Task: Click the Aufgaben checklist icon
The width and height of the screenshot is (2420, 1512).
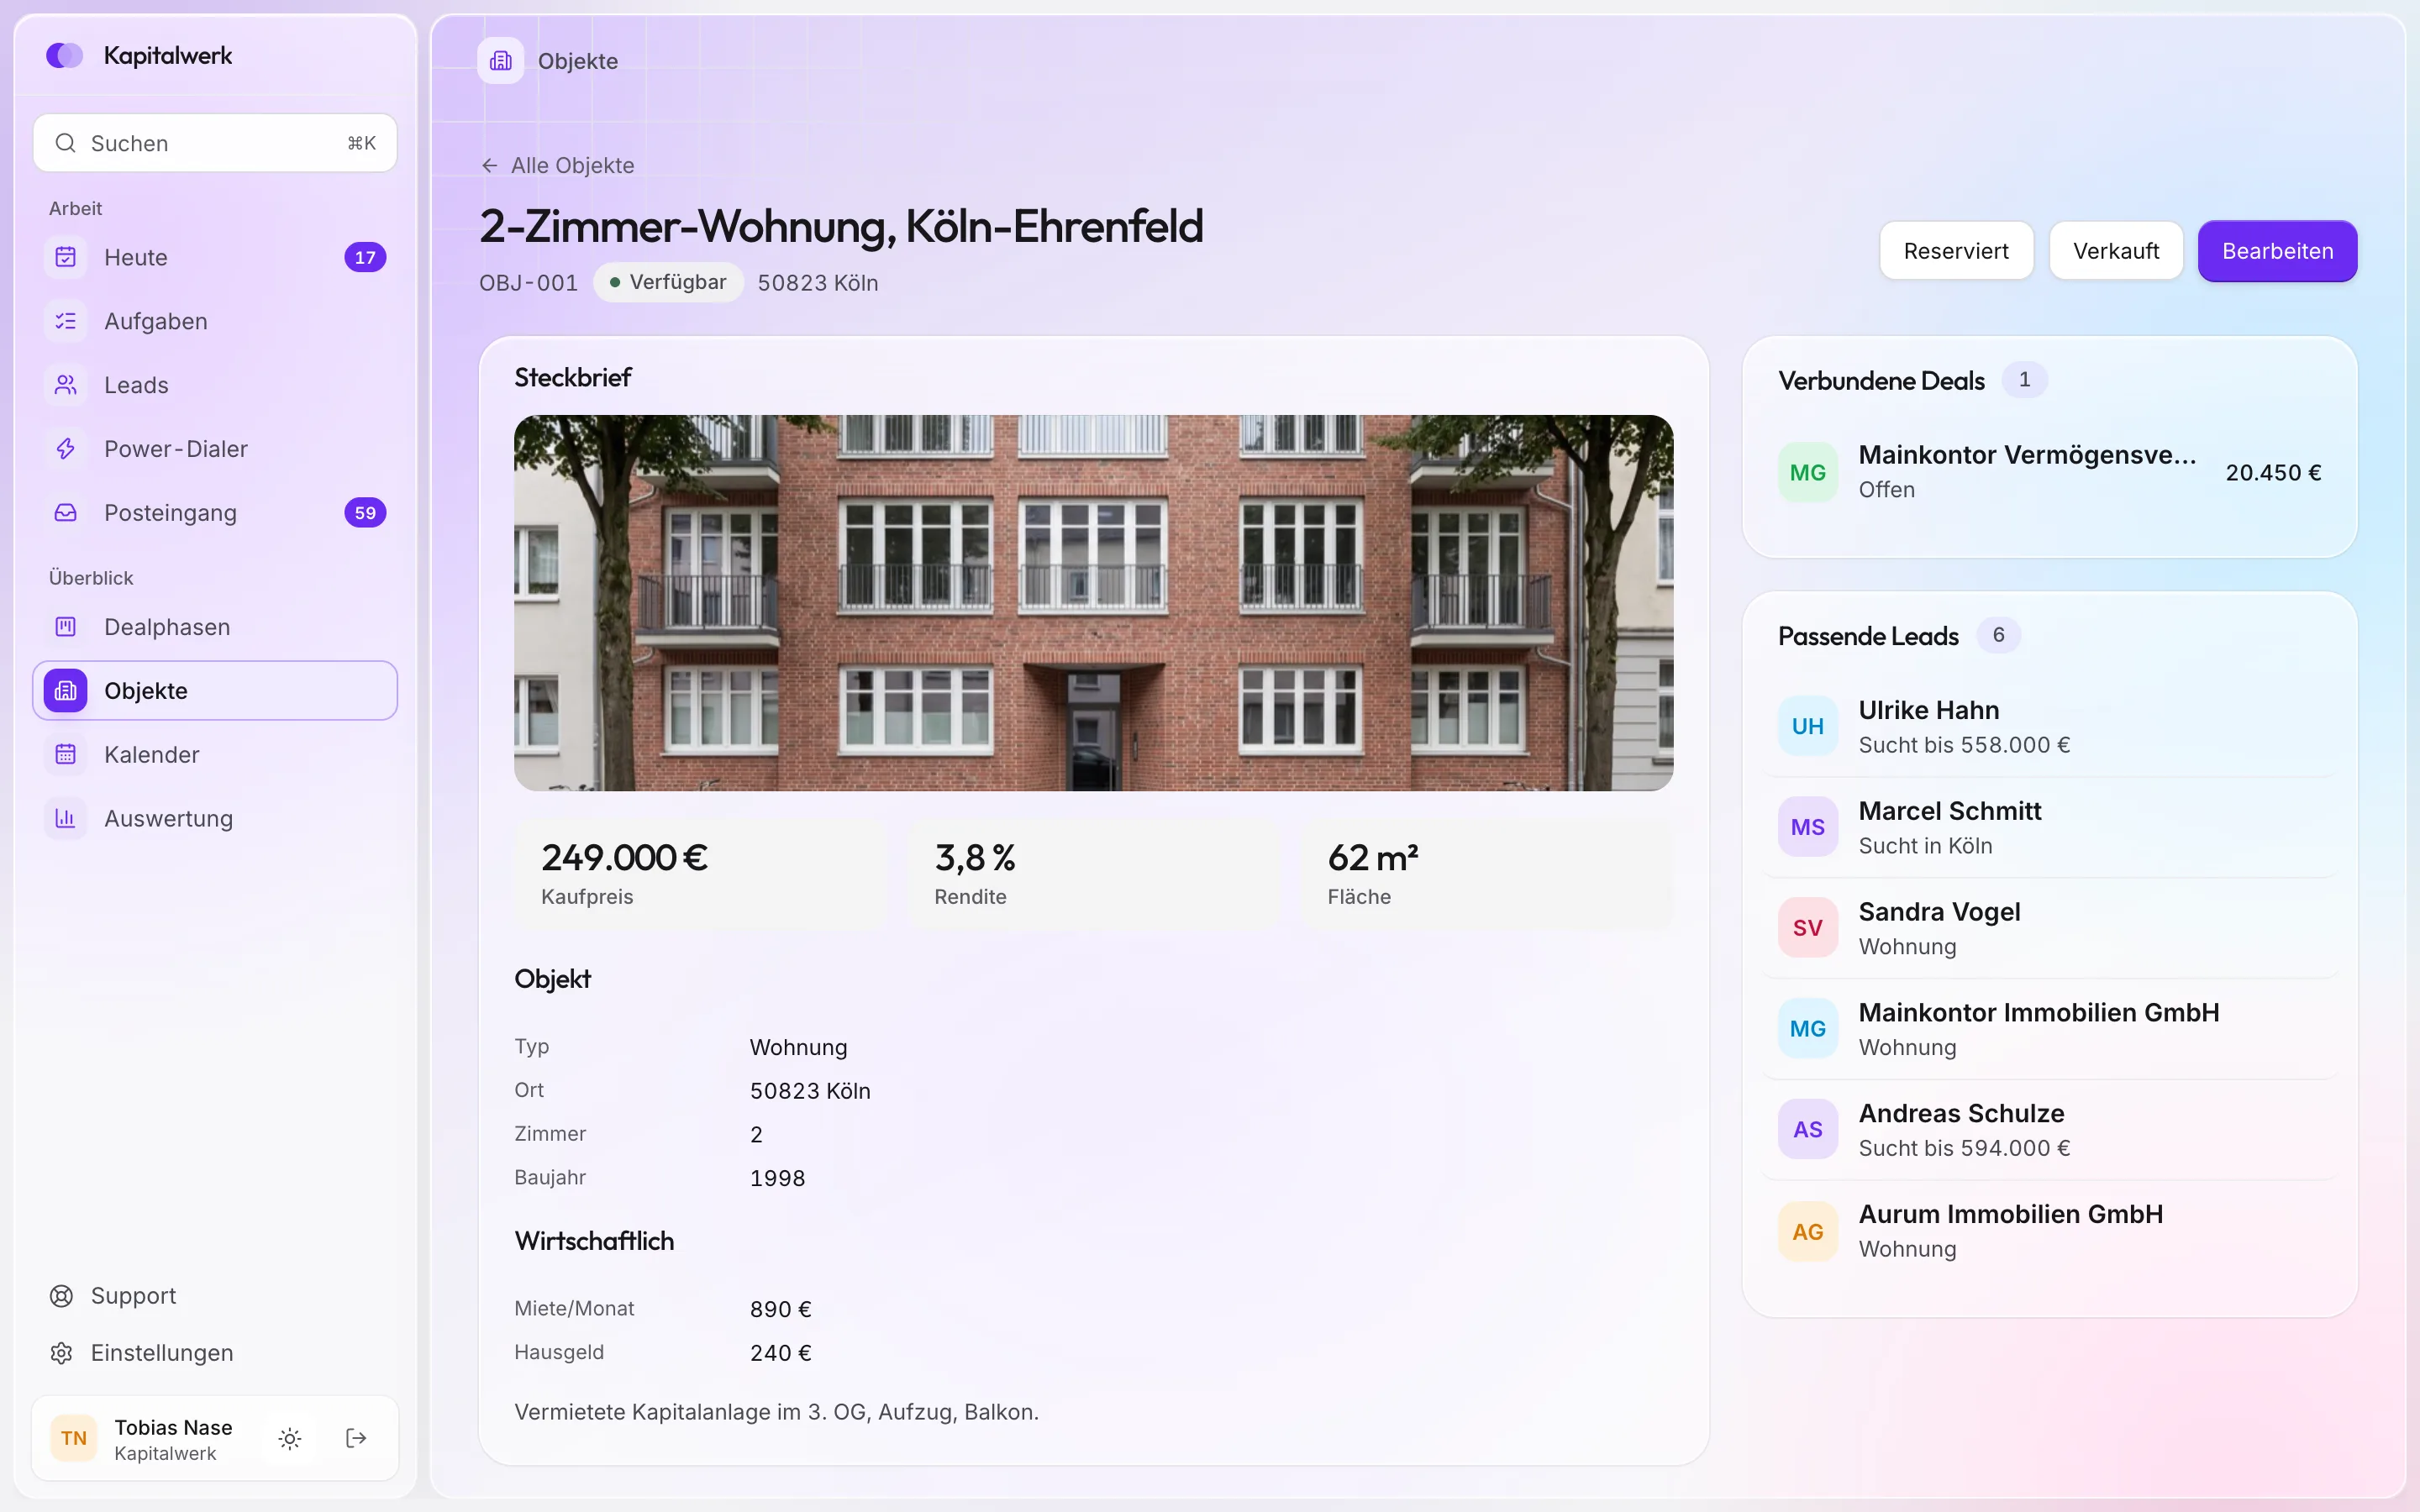Action: (66, 321)
